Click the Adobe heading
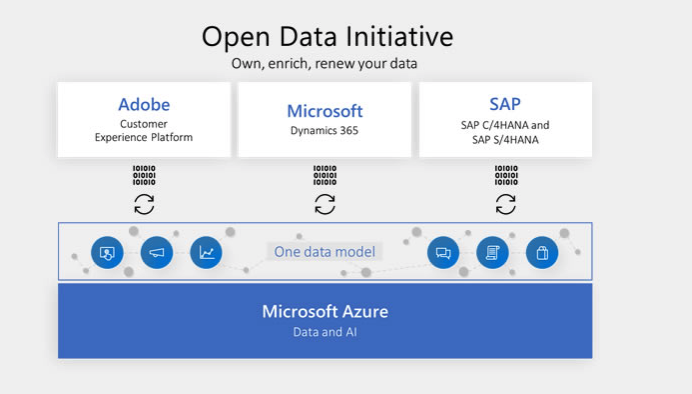The width and height of the screenshot is (692, 394). tap(144, 105)
